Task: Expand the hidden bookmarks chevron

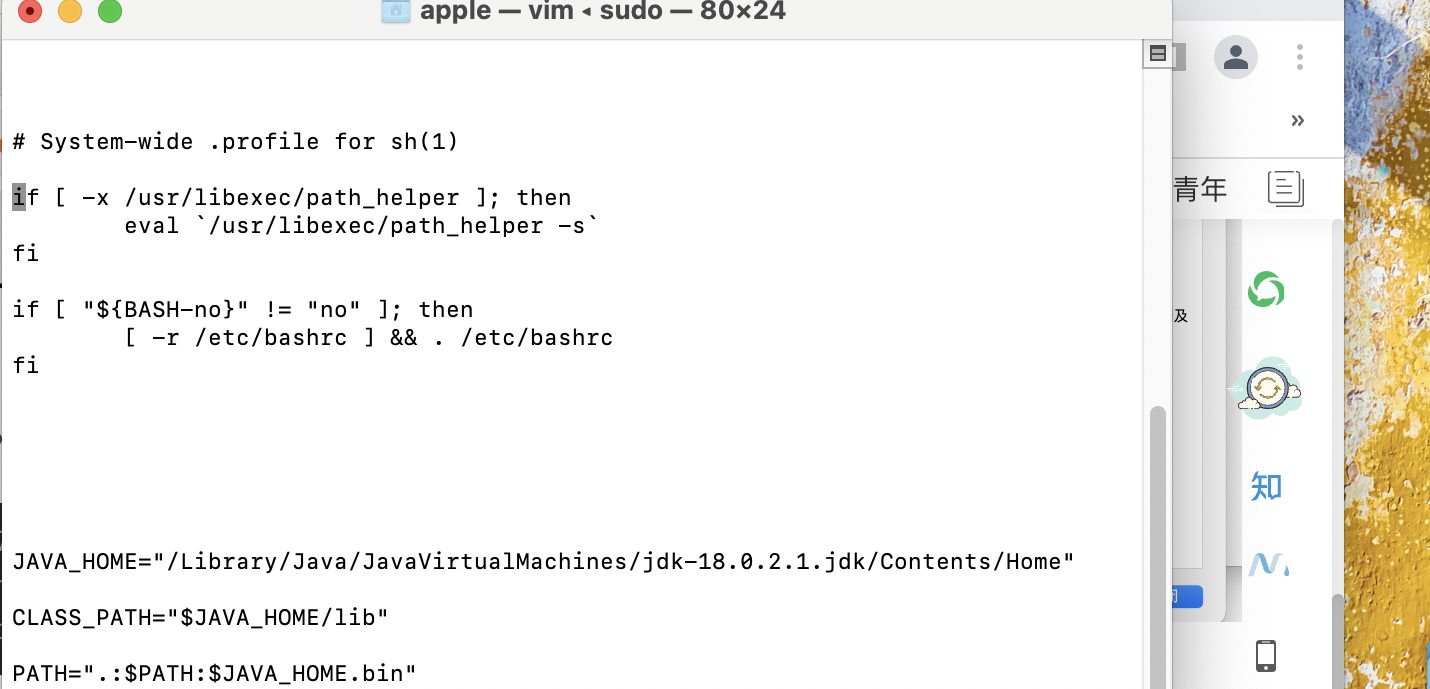Action: 1297,121
